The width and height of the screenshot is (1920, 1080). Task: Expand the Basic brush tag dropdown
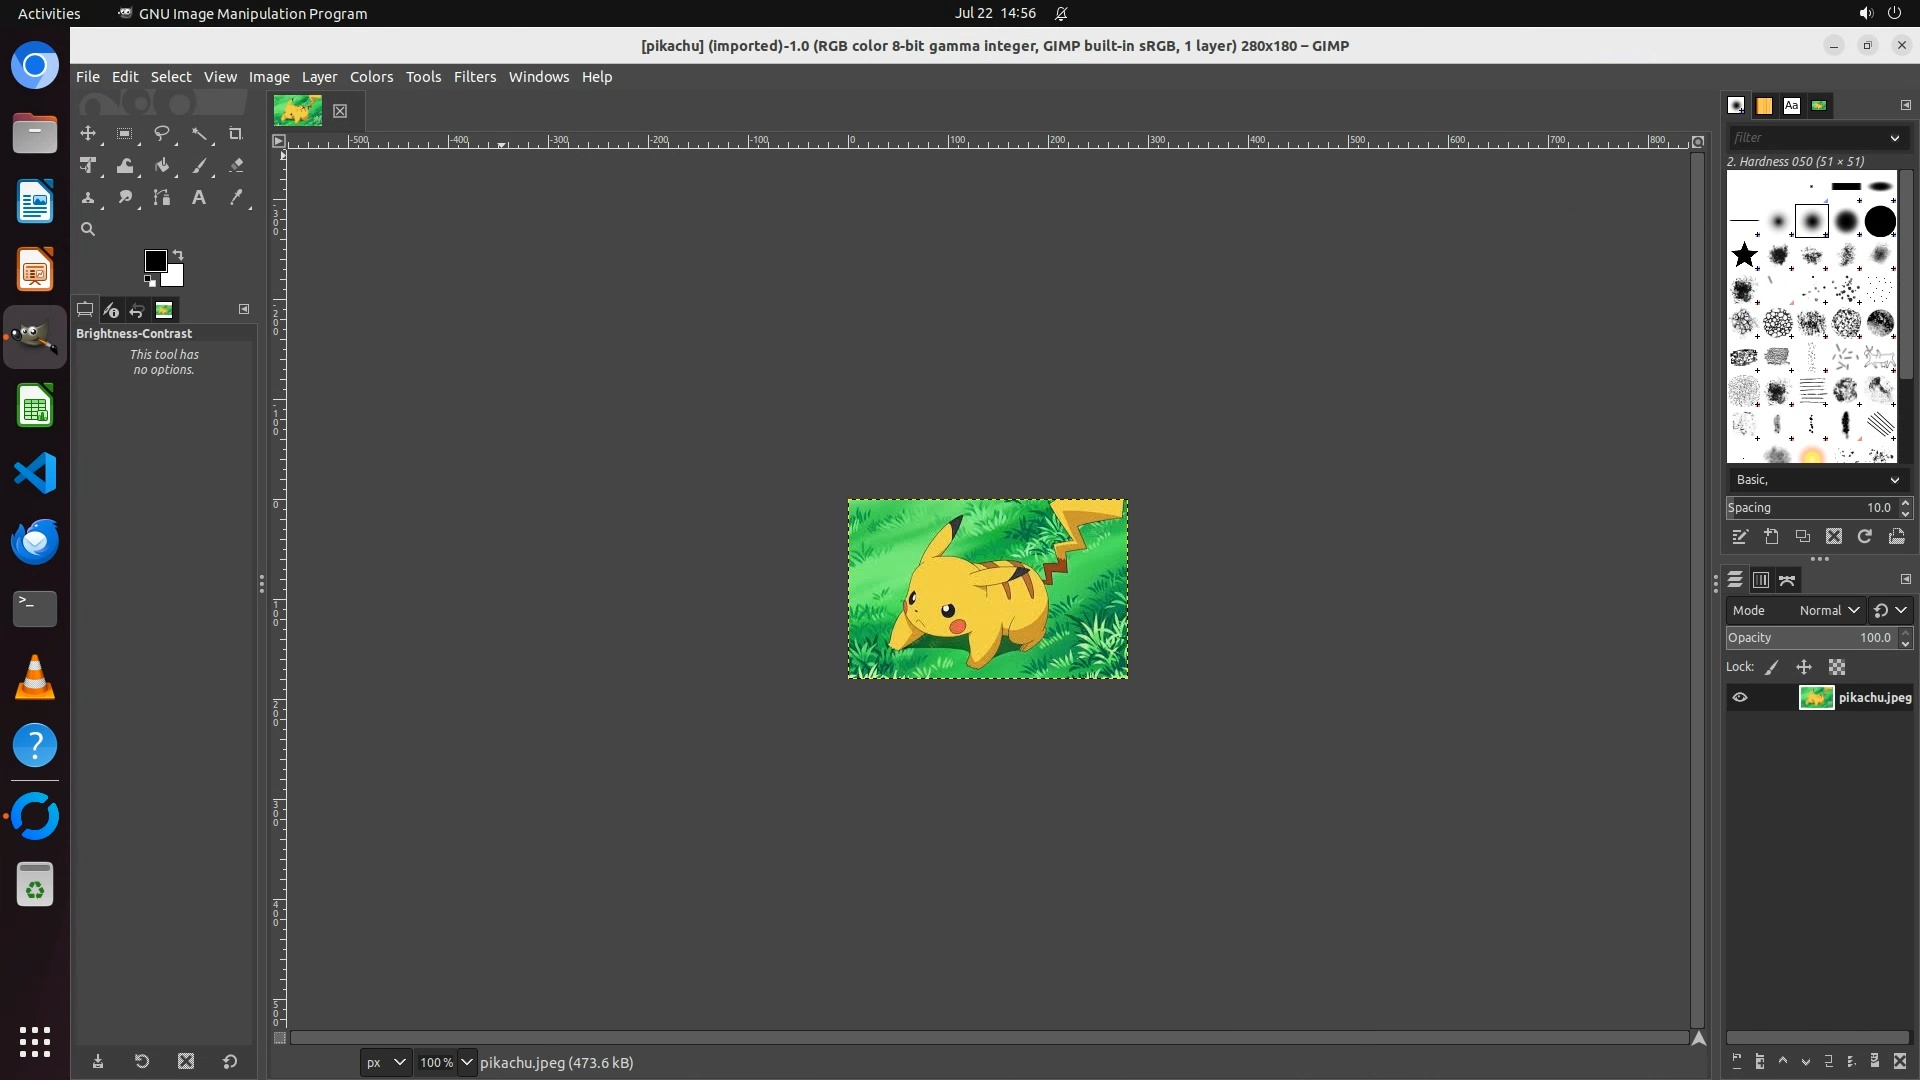click(1817, 480)
